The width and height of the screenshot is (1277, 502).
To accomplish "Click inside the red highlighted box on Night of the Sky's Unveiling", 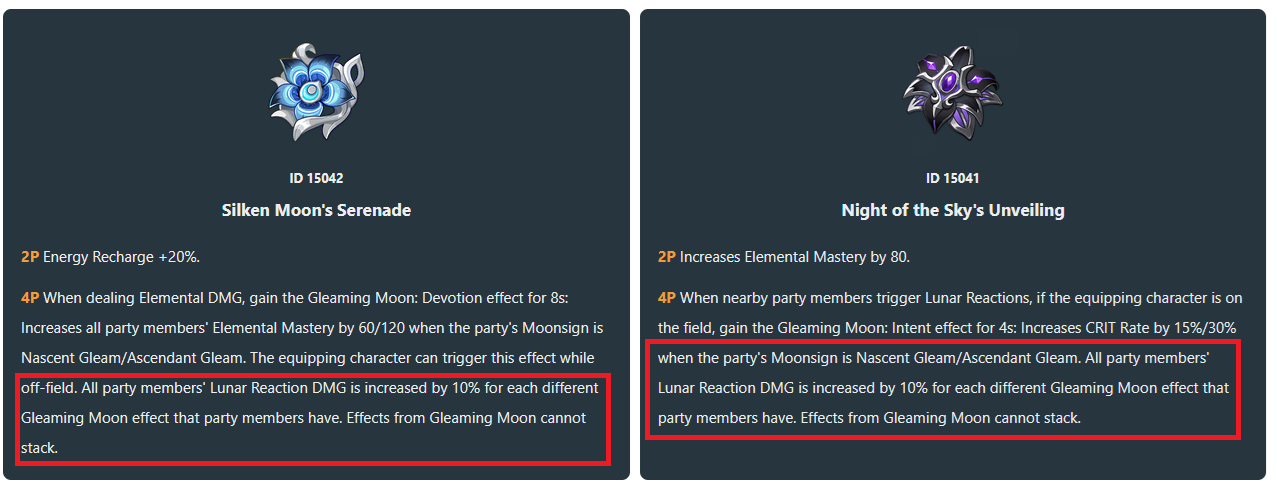I will pyautogui.click(x=945, y=388).
